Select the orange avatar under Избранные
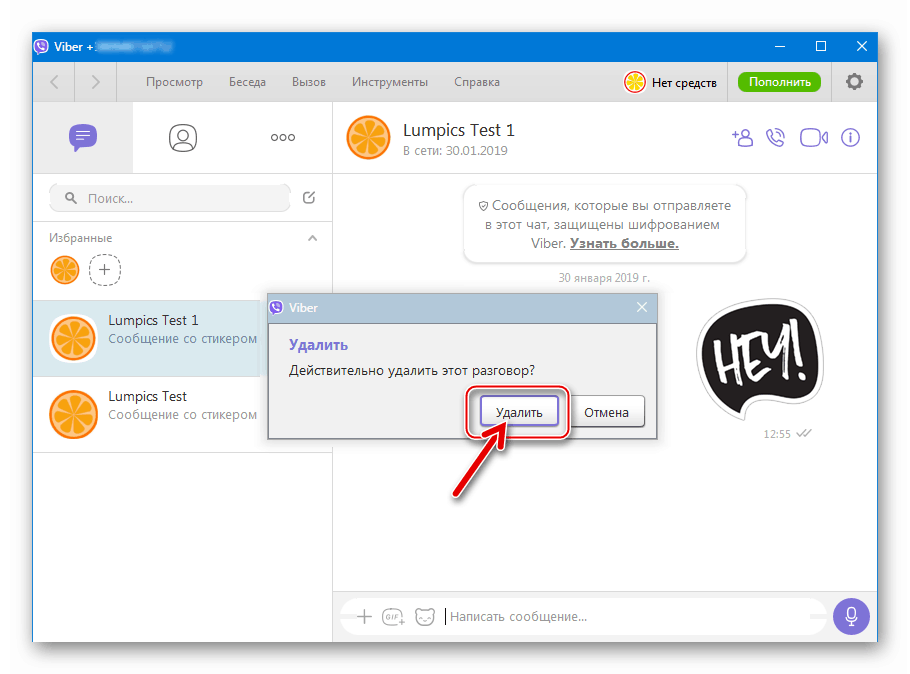 click(65, 270)
